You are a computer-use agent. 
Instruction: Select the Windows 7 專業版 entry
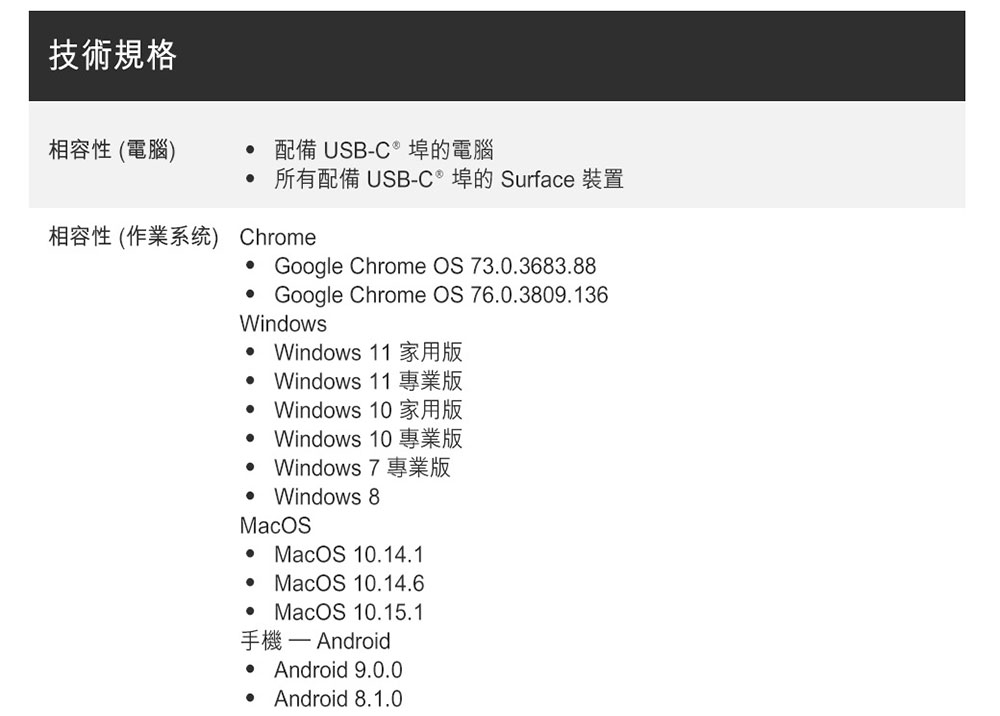[x=362, y=467]
